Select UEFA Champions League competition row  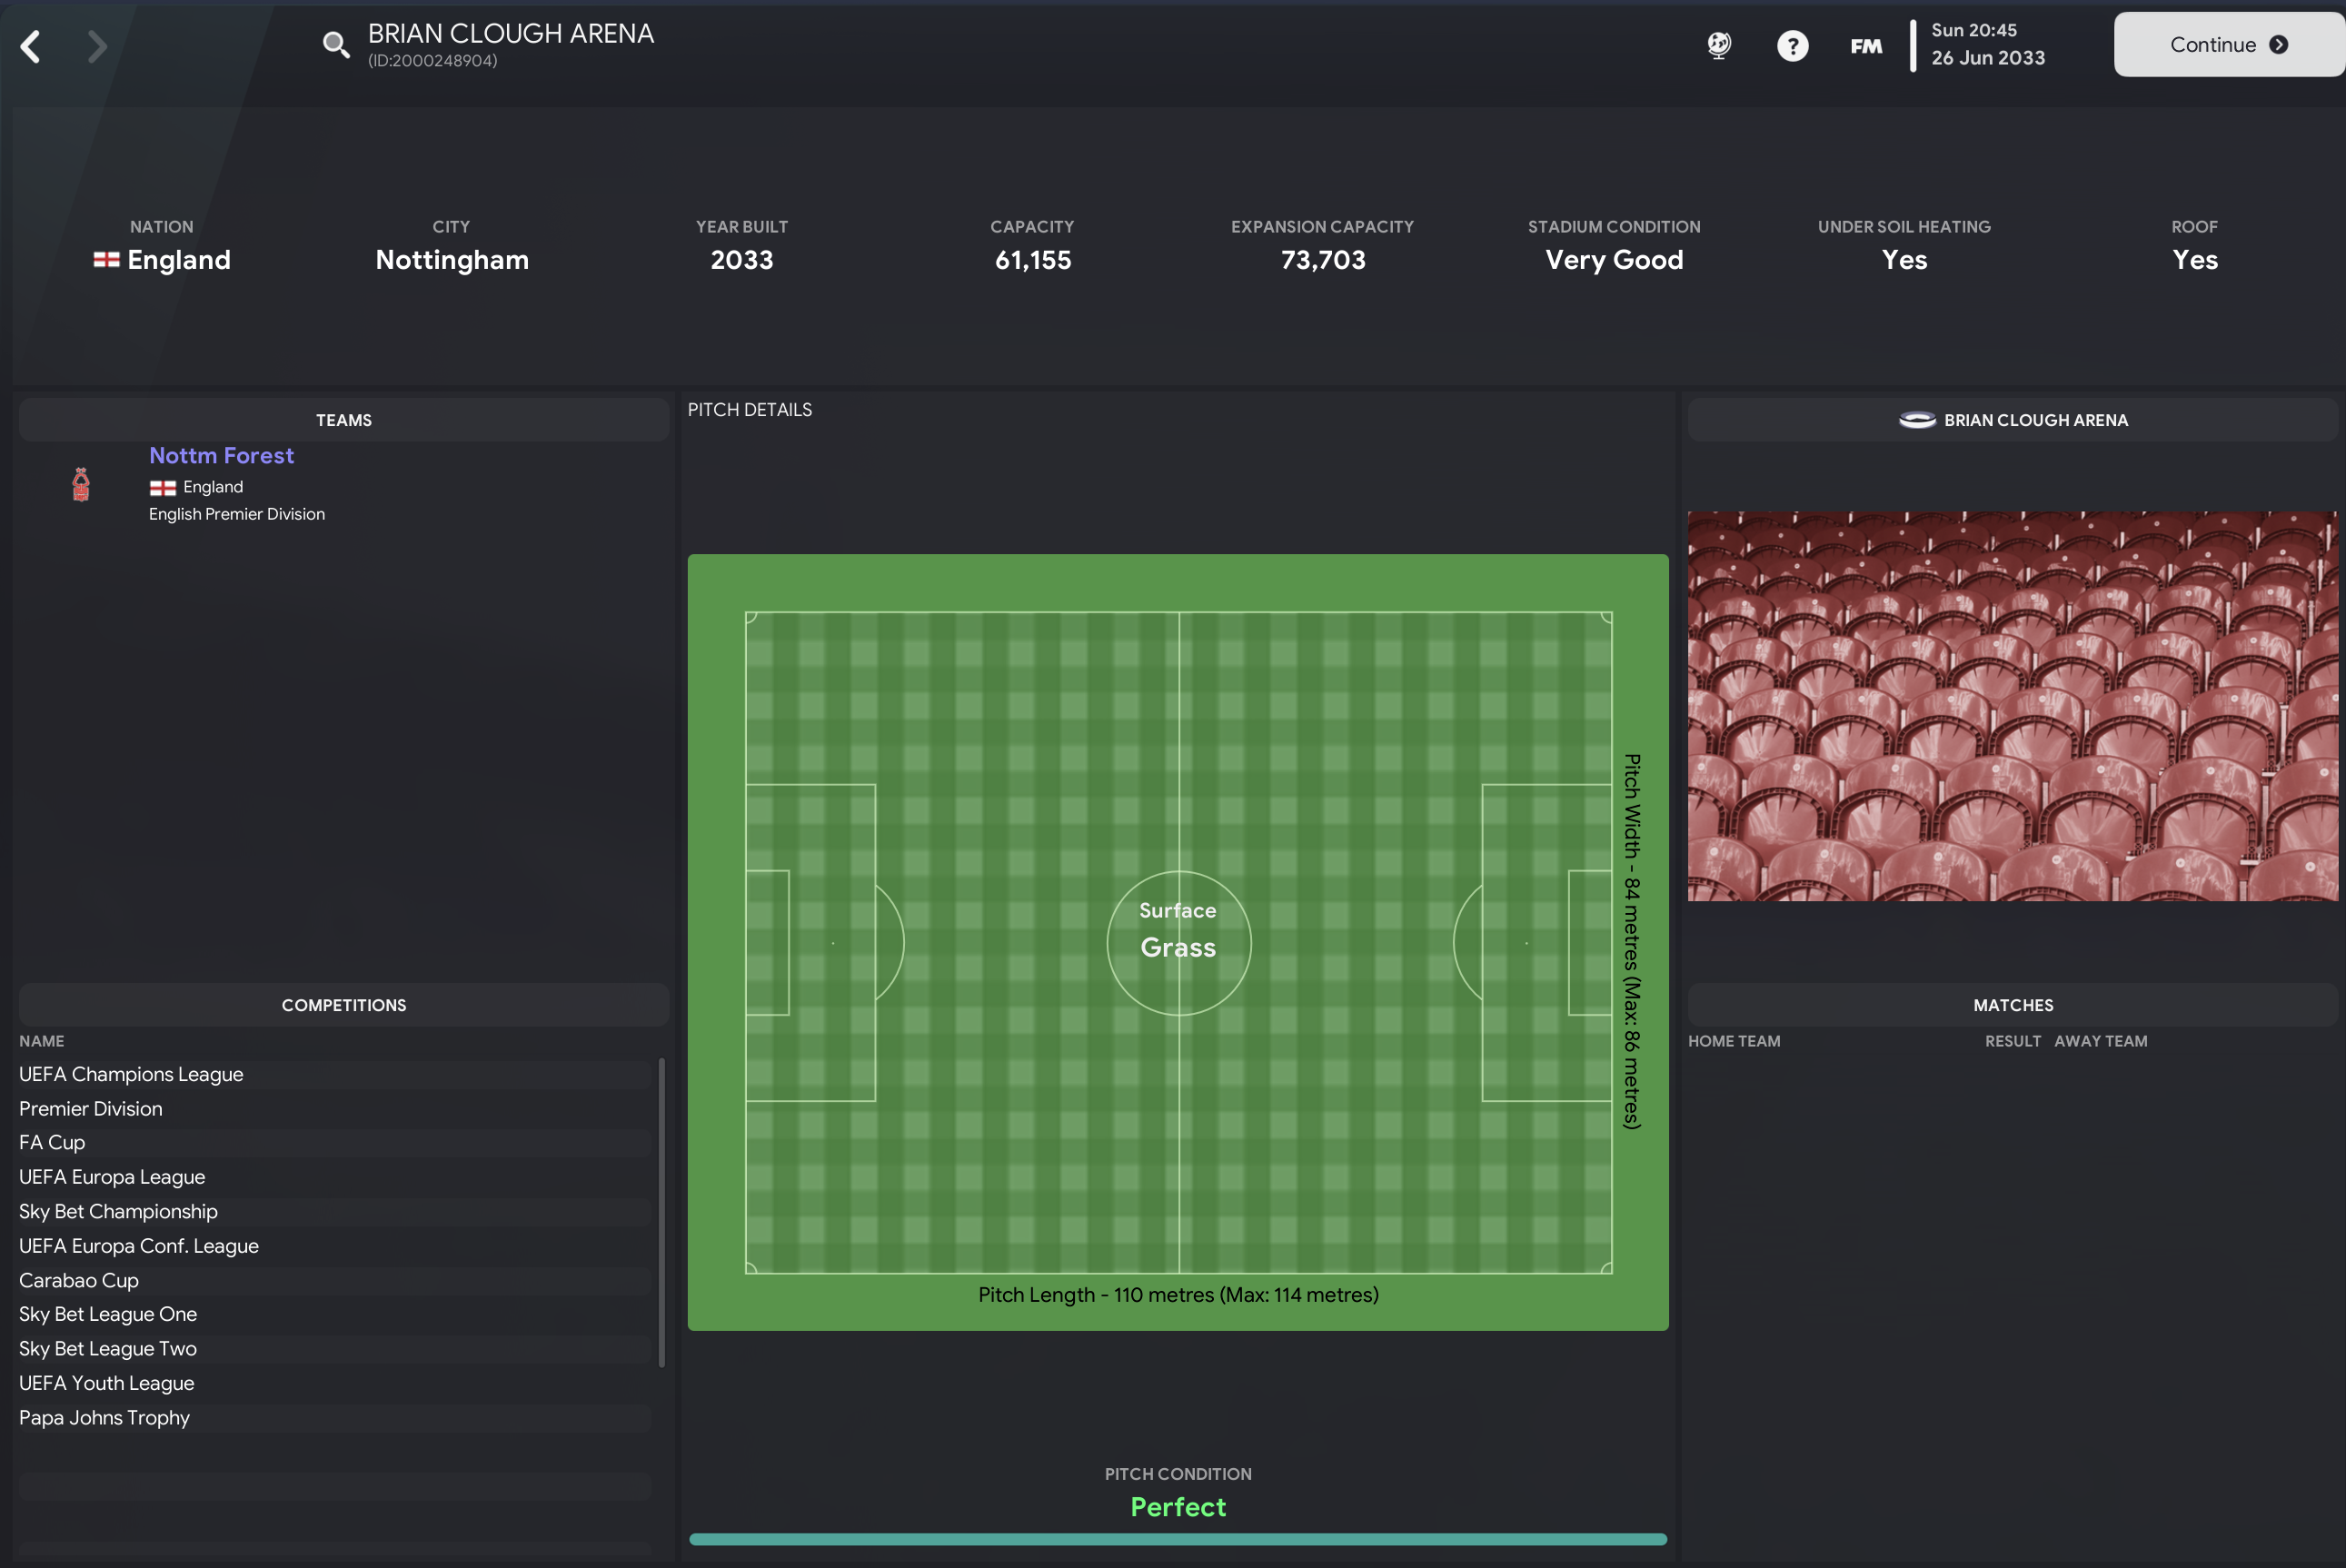(131, 1074)
